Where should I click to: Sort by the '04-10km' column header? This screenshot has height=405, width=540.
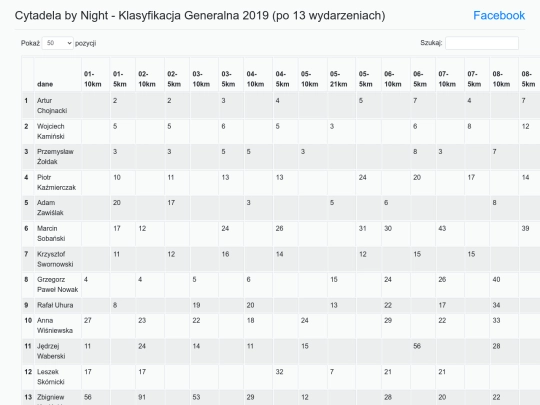click(258, 74)
